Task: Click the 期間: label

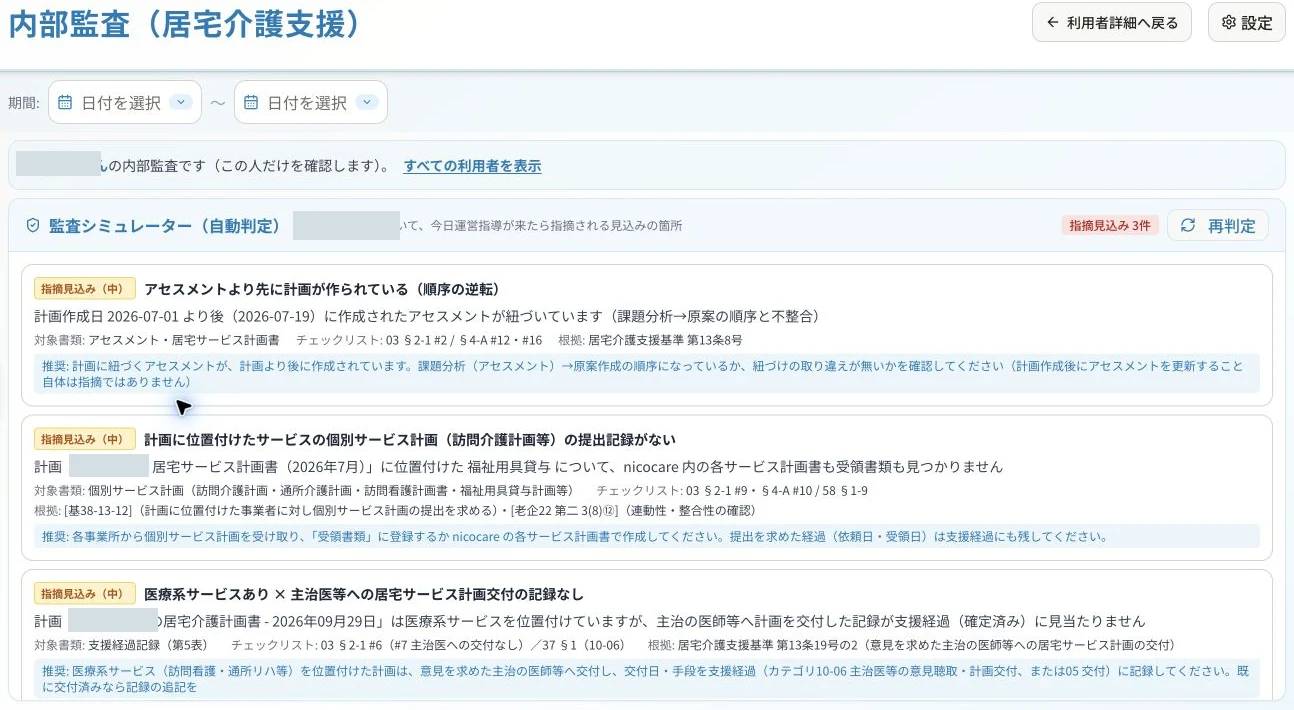Action: click(x=24, y=102)
